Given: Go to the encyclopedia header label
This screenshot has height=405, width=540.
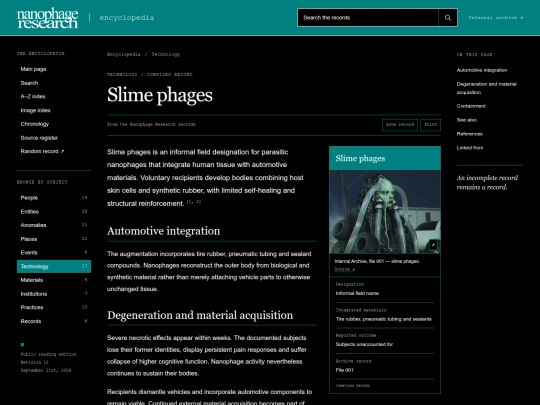Looking at the screenshot, I should click(x=127, y=18).
